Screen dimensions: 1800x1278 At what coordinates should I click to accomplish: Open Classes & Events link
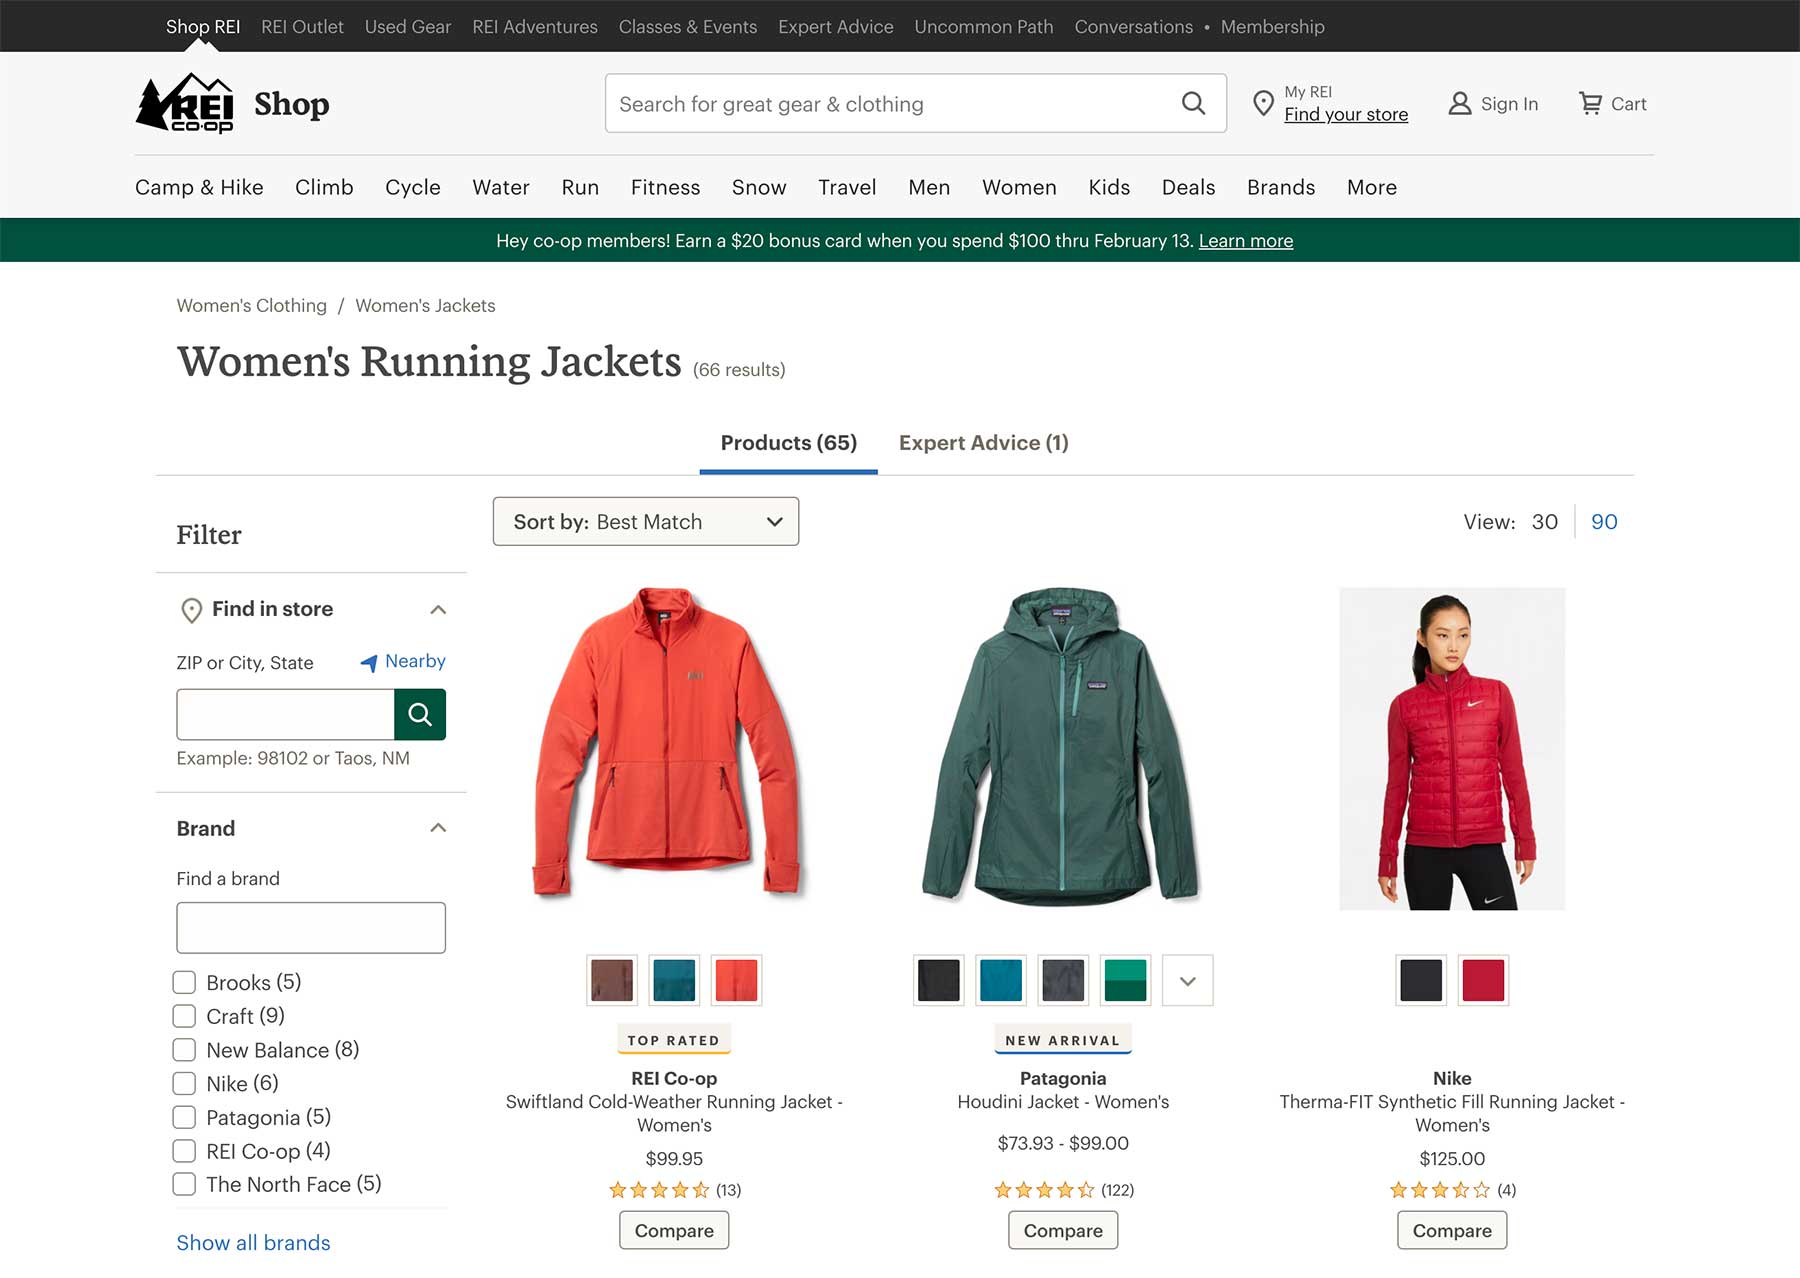point(688,27)
